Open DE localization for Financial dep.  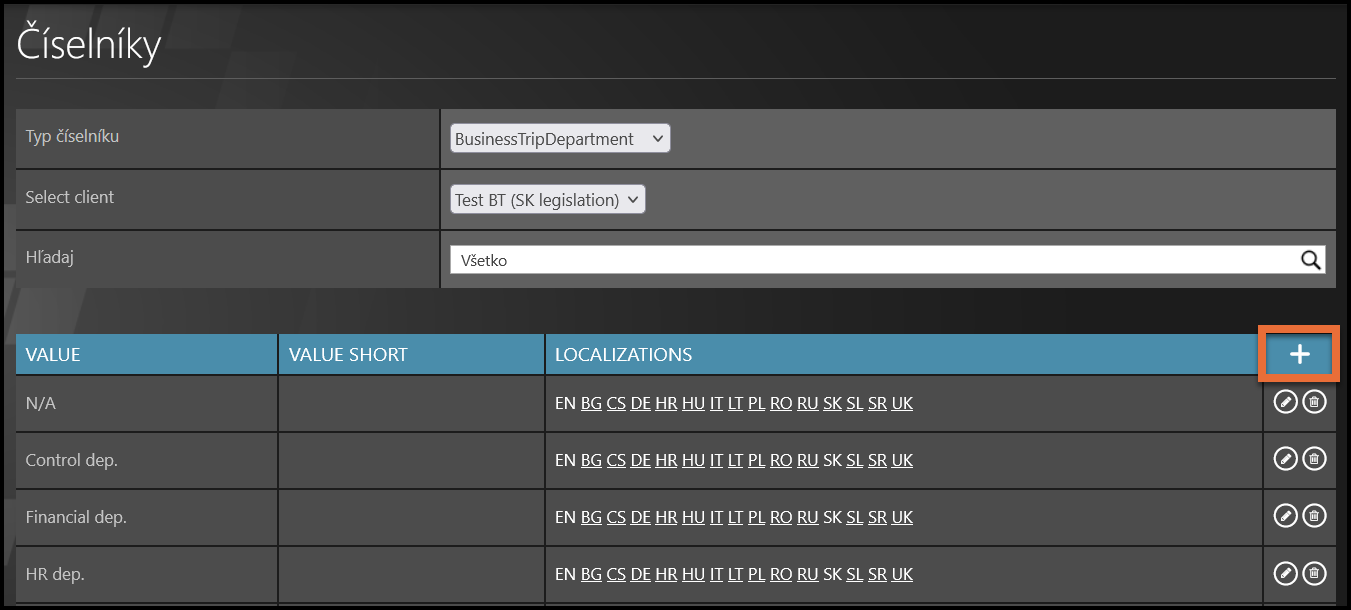coord(640,518)
